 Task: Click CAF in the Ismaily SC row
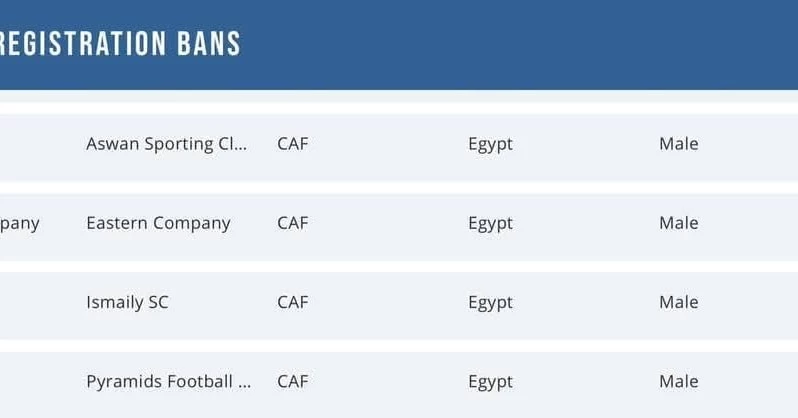293,302
